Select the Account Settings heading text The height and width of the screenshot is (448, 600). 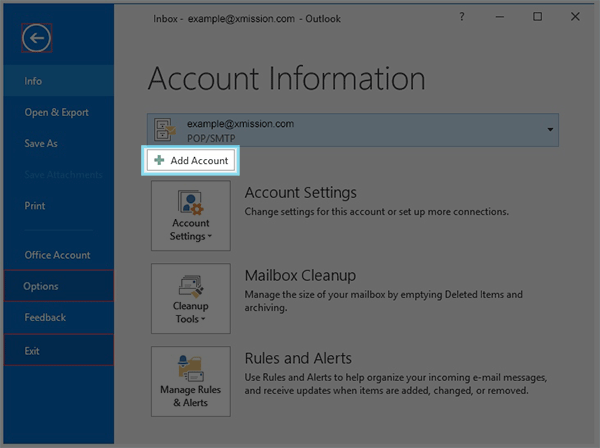[x=300, y=192]
